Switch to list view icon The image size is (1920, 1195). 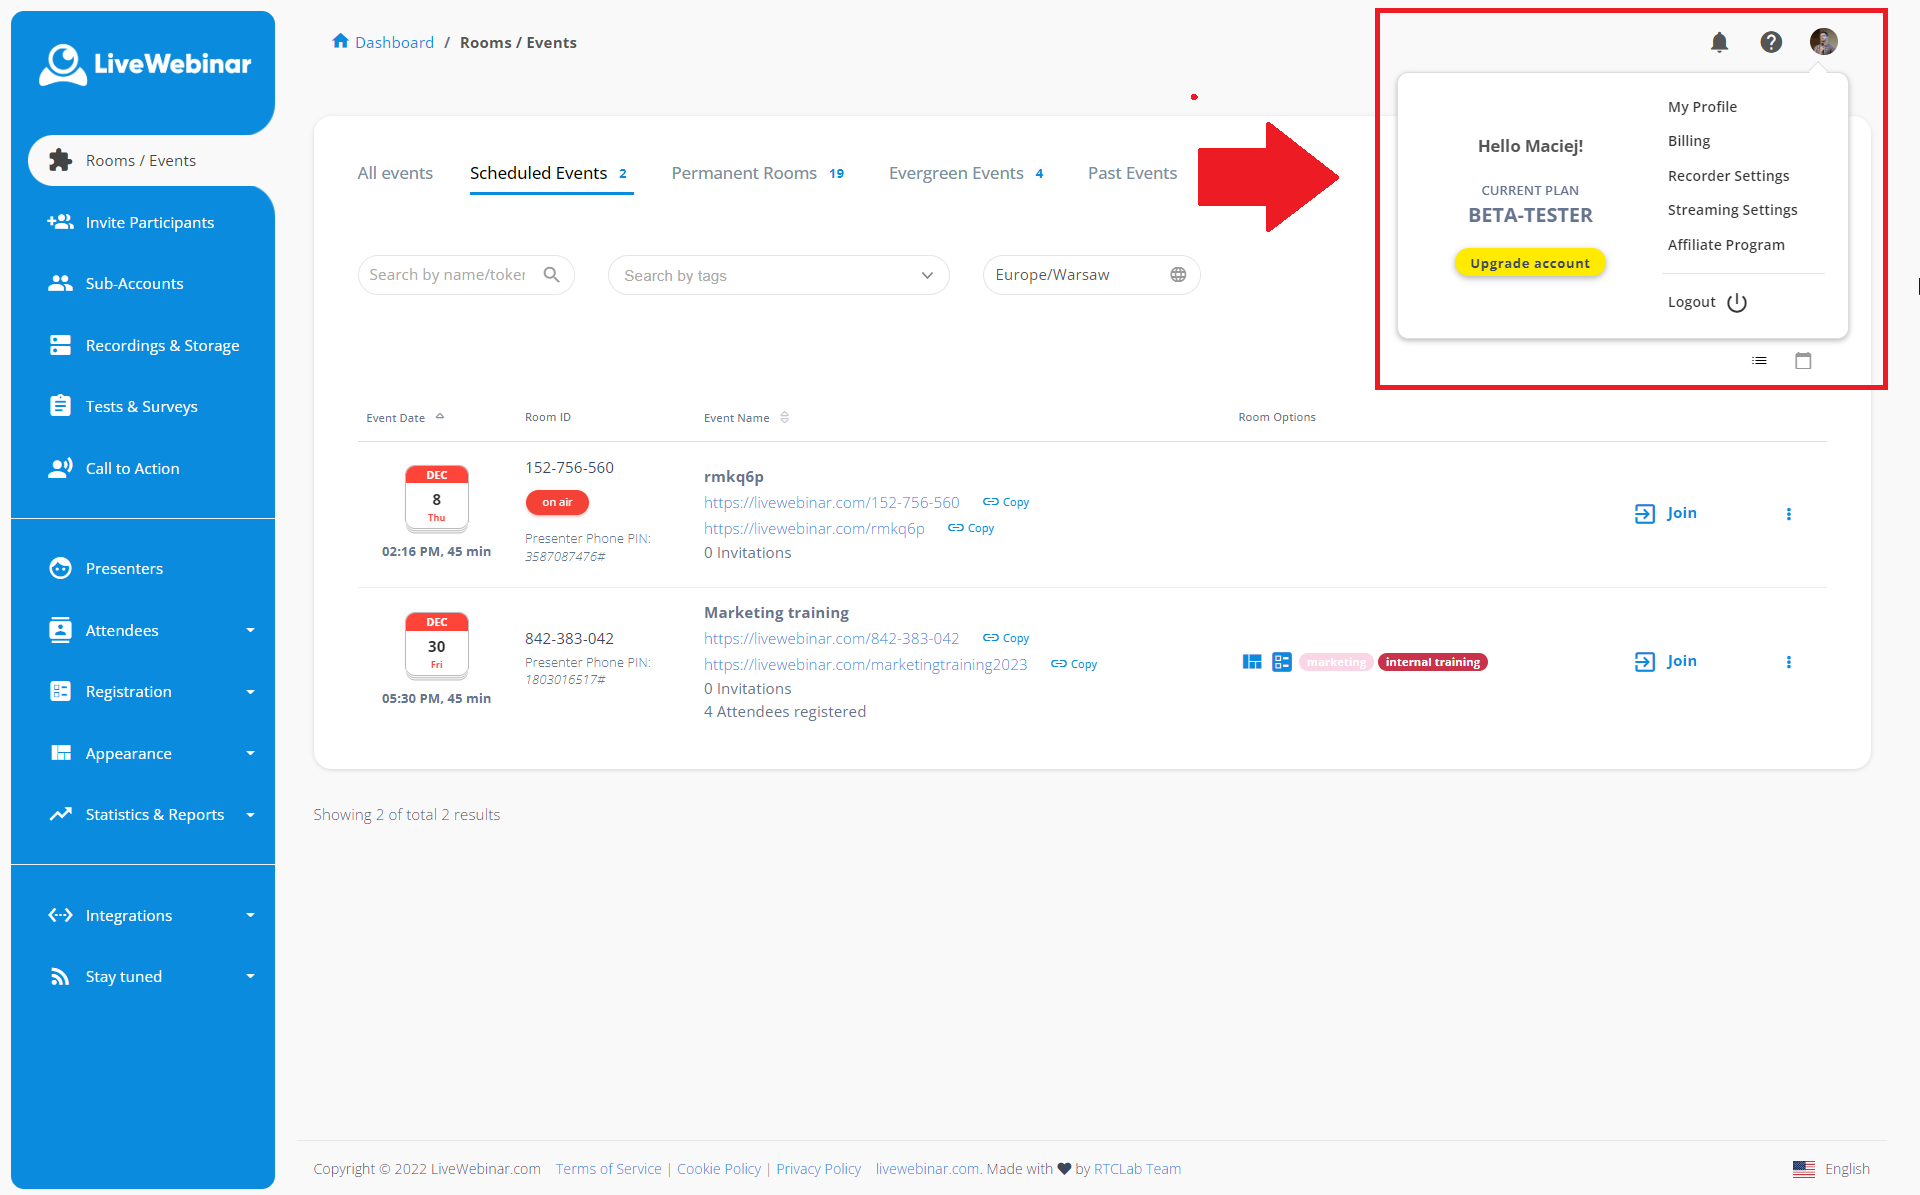click(x=1759, y=361)
